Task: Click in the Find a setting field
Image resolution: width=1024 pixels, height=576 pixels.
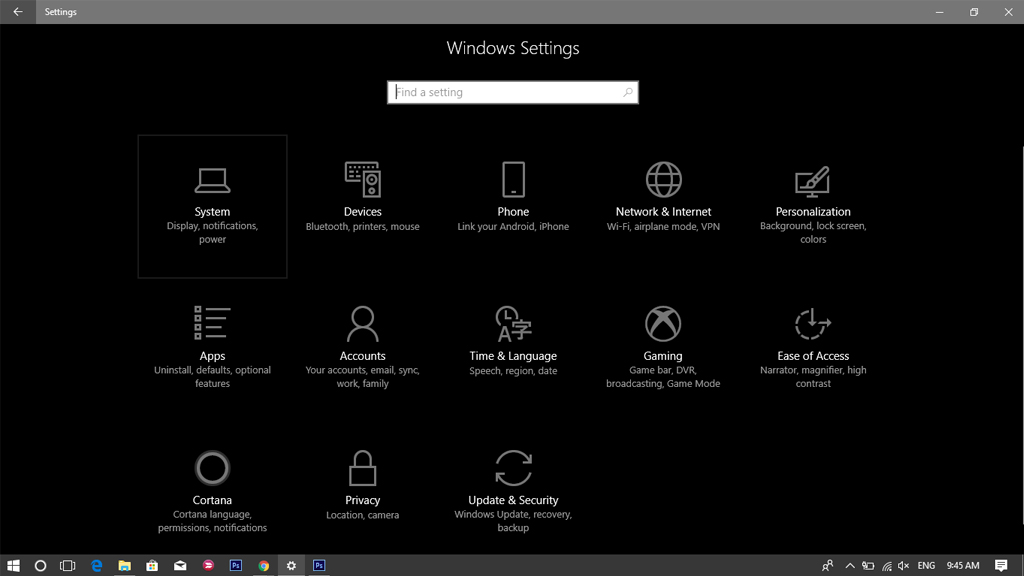Action: point(513,92)
